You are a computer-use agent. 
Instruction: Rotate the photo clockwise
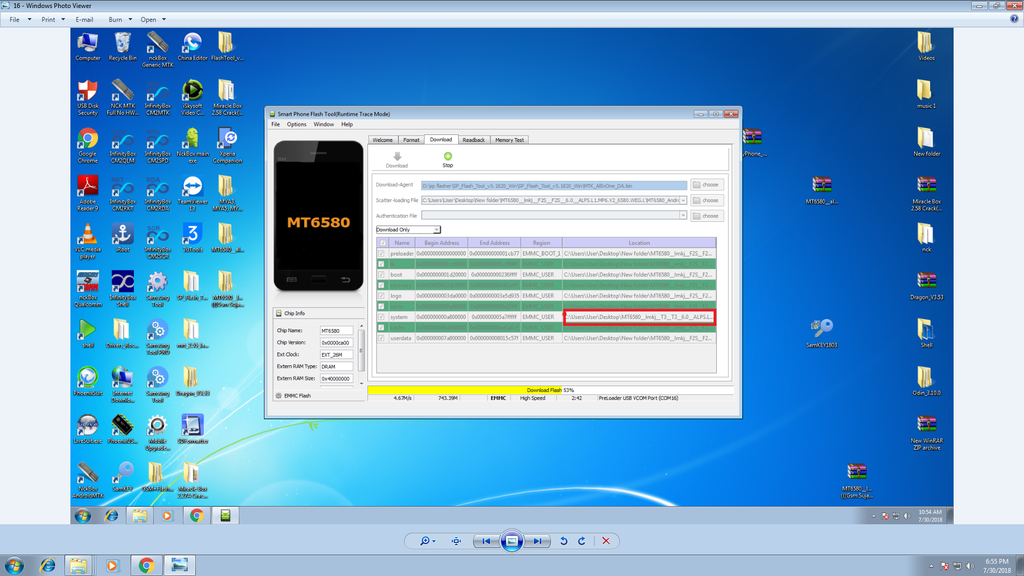coord(581,541)
